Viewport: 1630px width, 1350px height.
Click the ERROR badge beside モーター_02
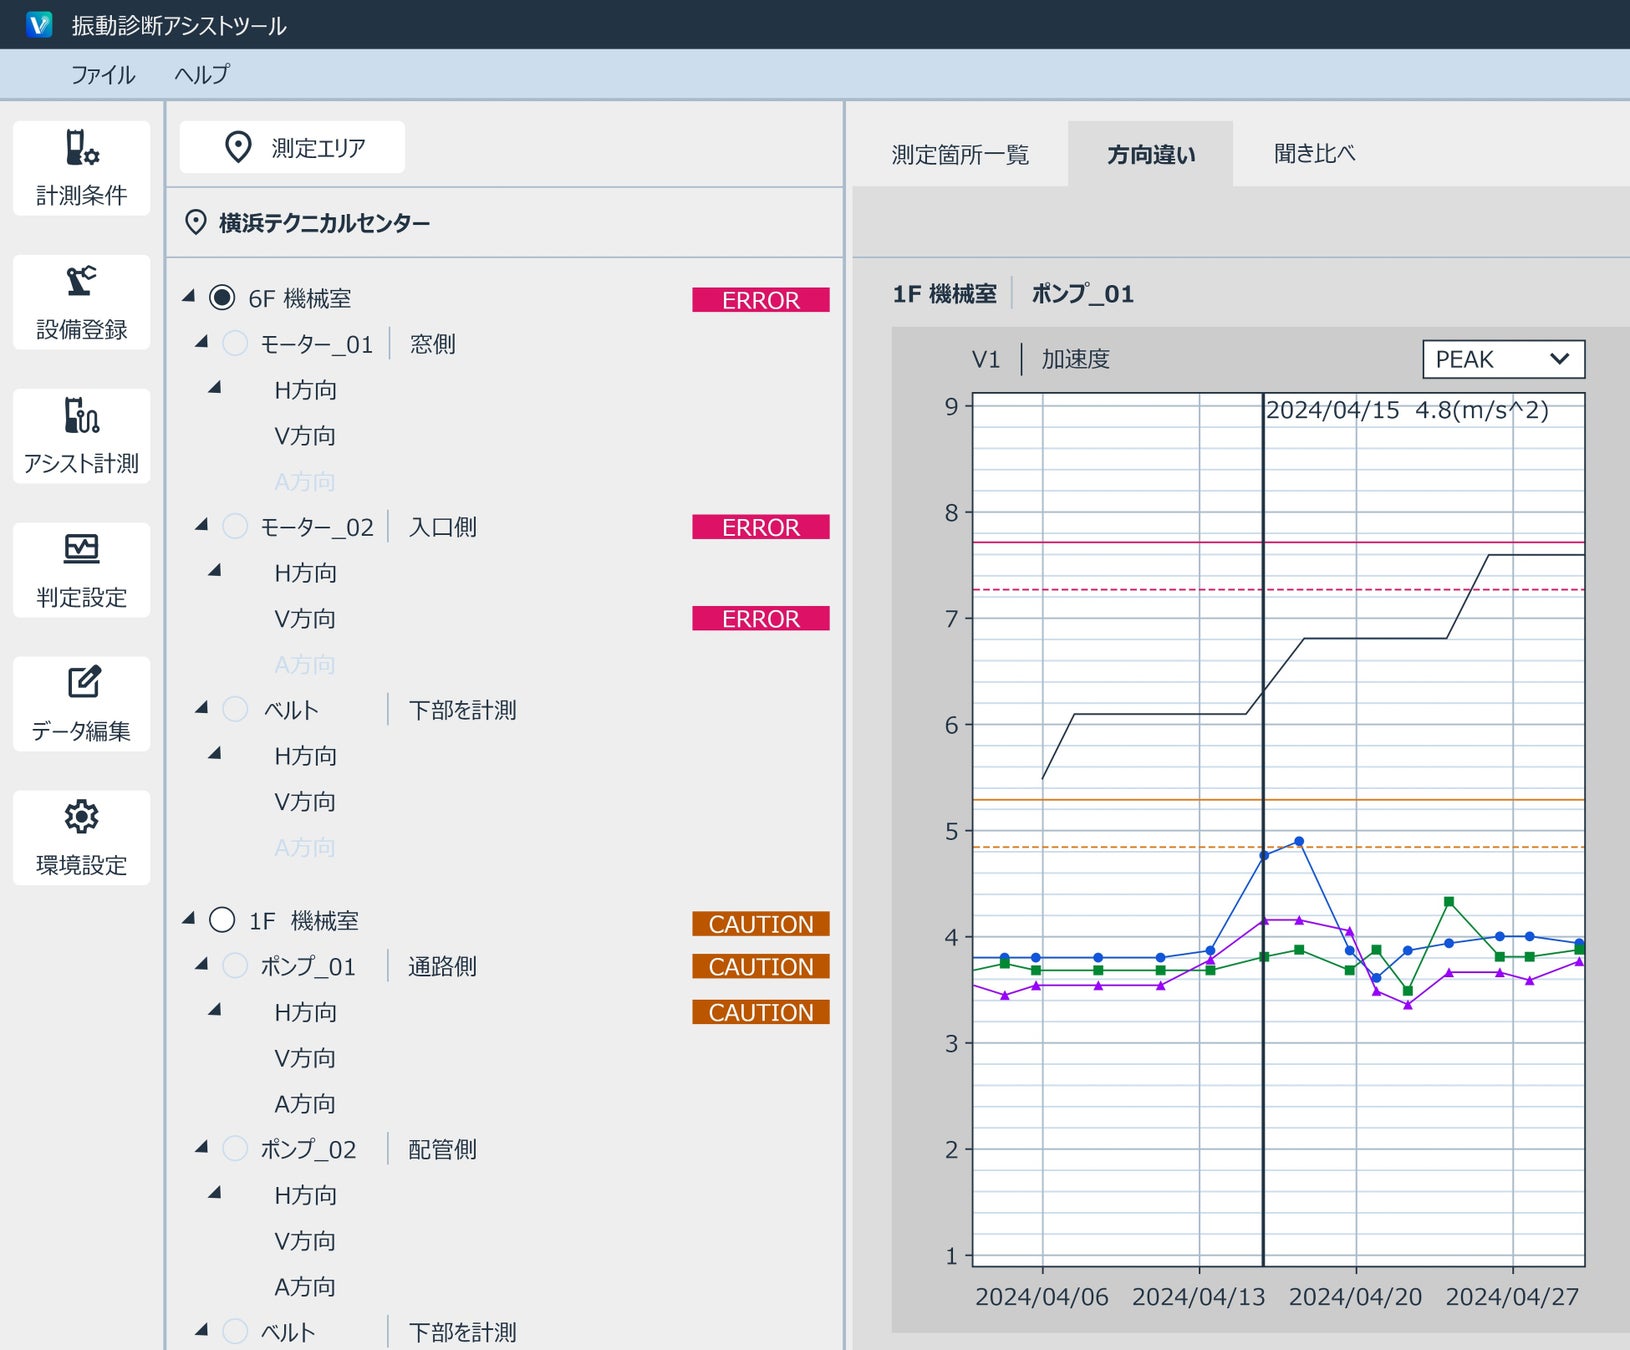point(760,527)
